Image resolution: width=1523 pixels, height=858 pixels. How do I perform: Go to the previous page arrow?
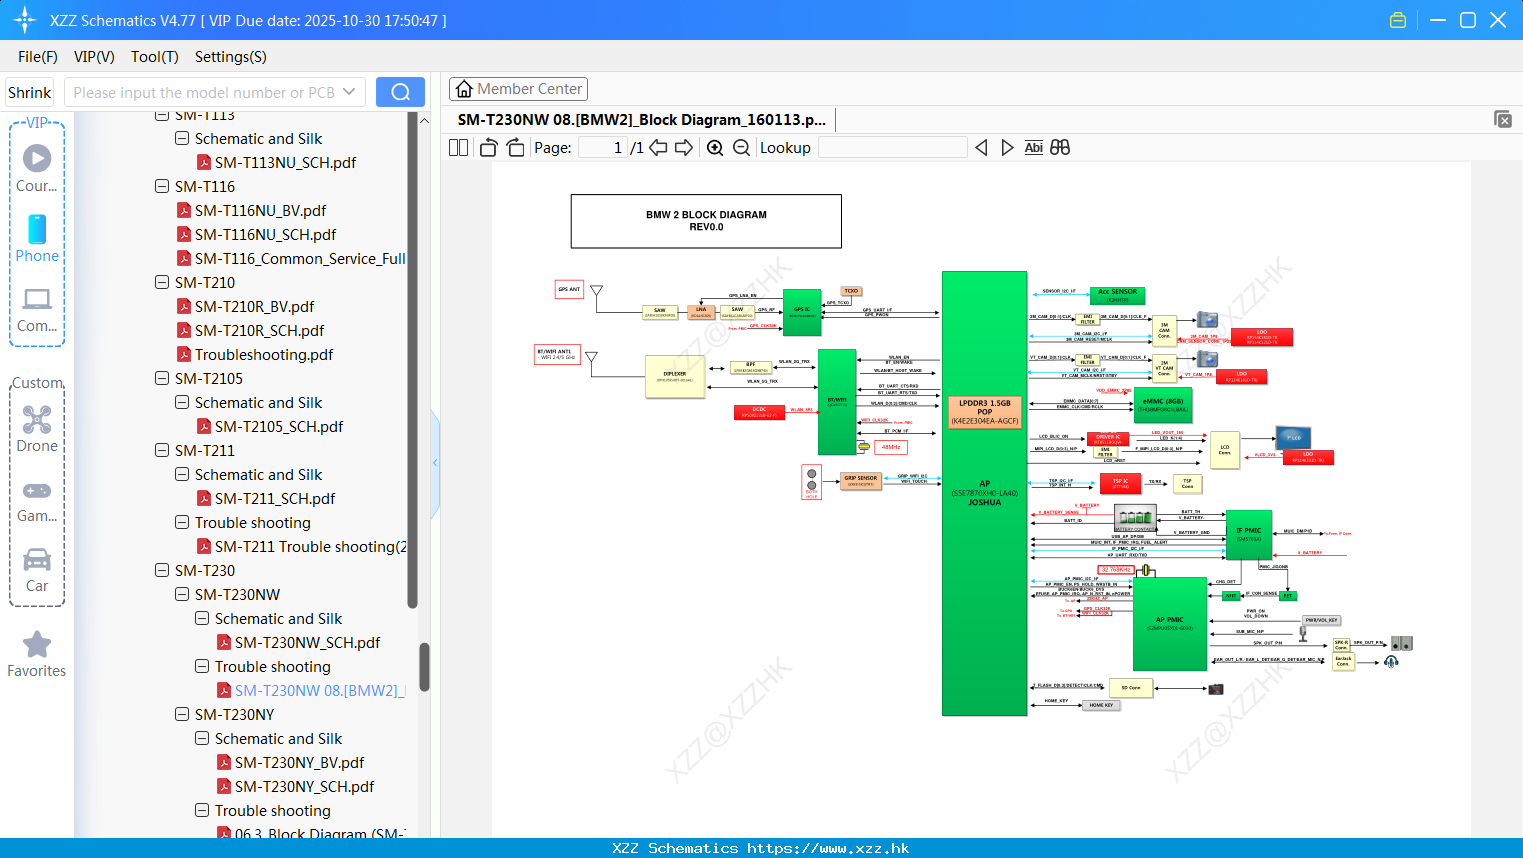pyautogui.click(x=658, y=147)
